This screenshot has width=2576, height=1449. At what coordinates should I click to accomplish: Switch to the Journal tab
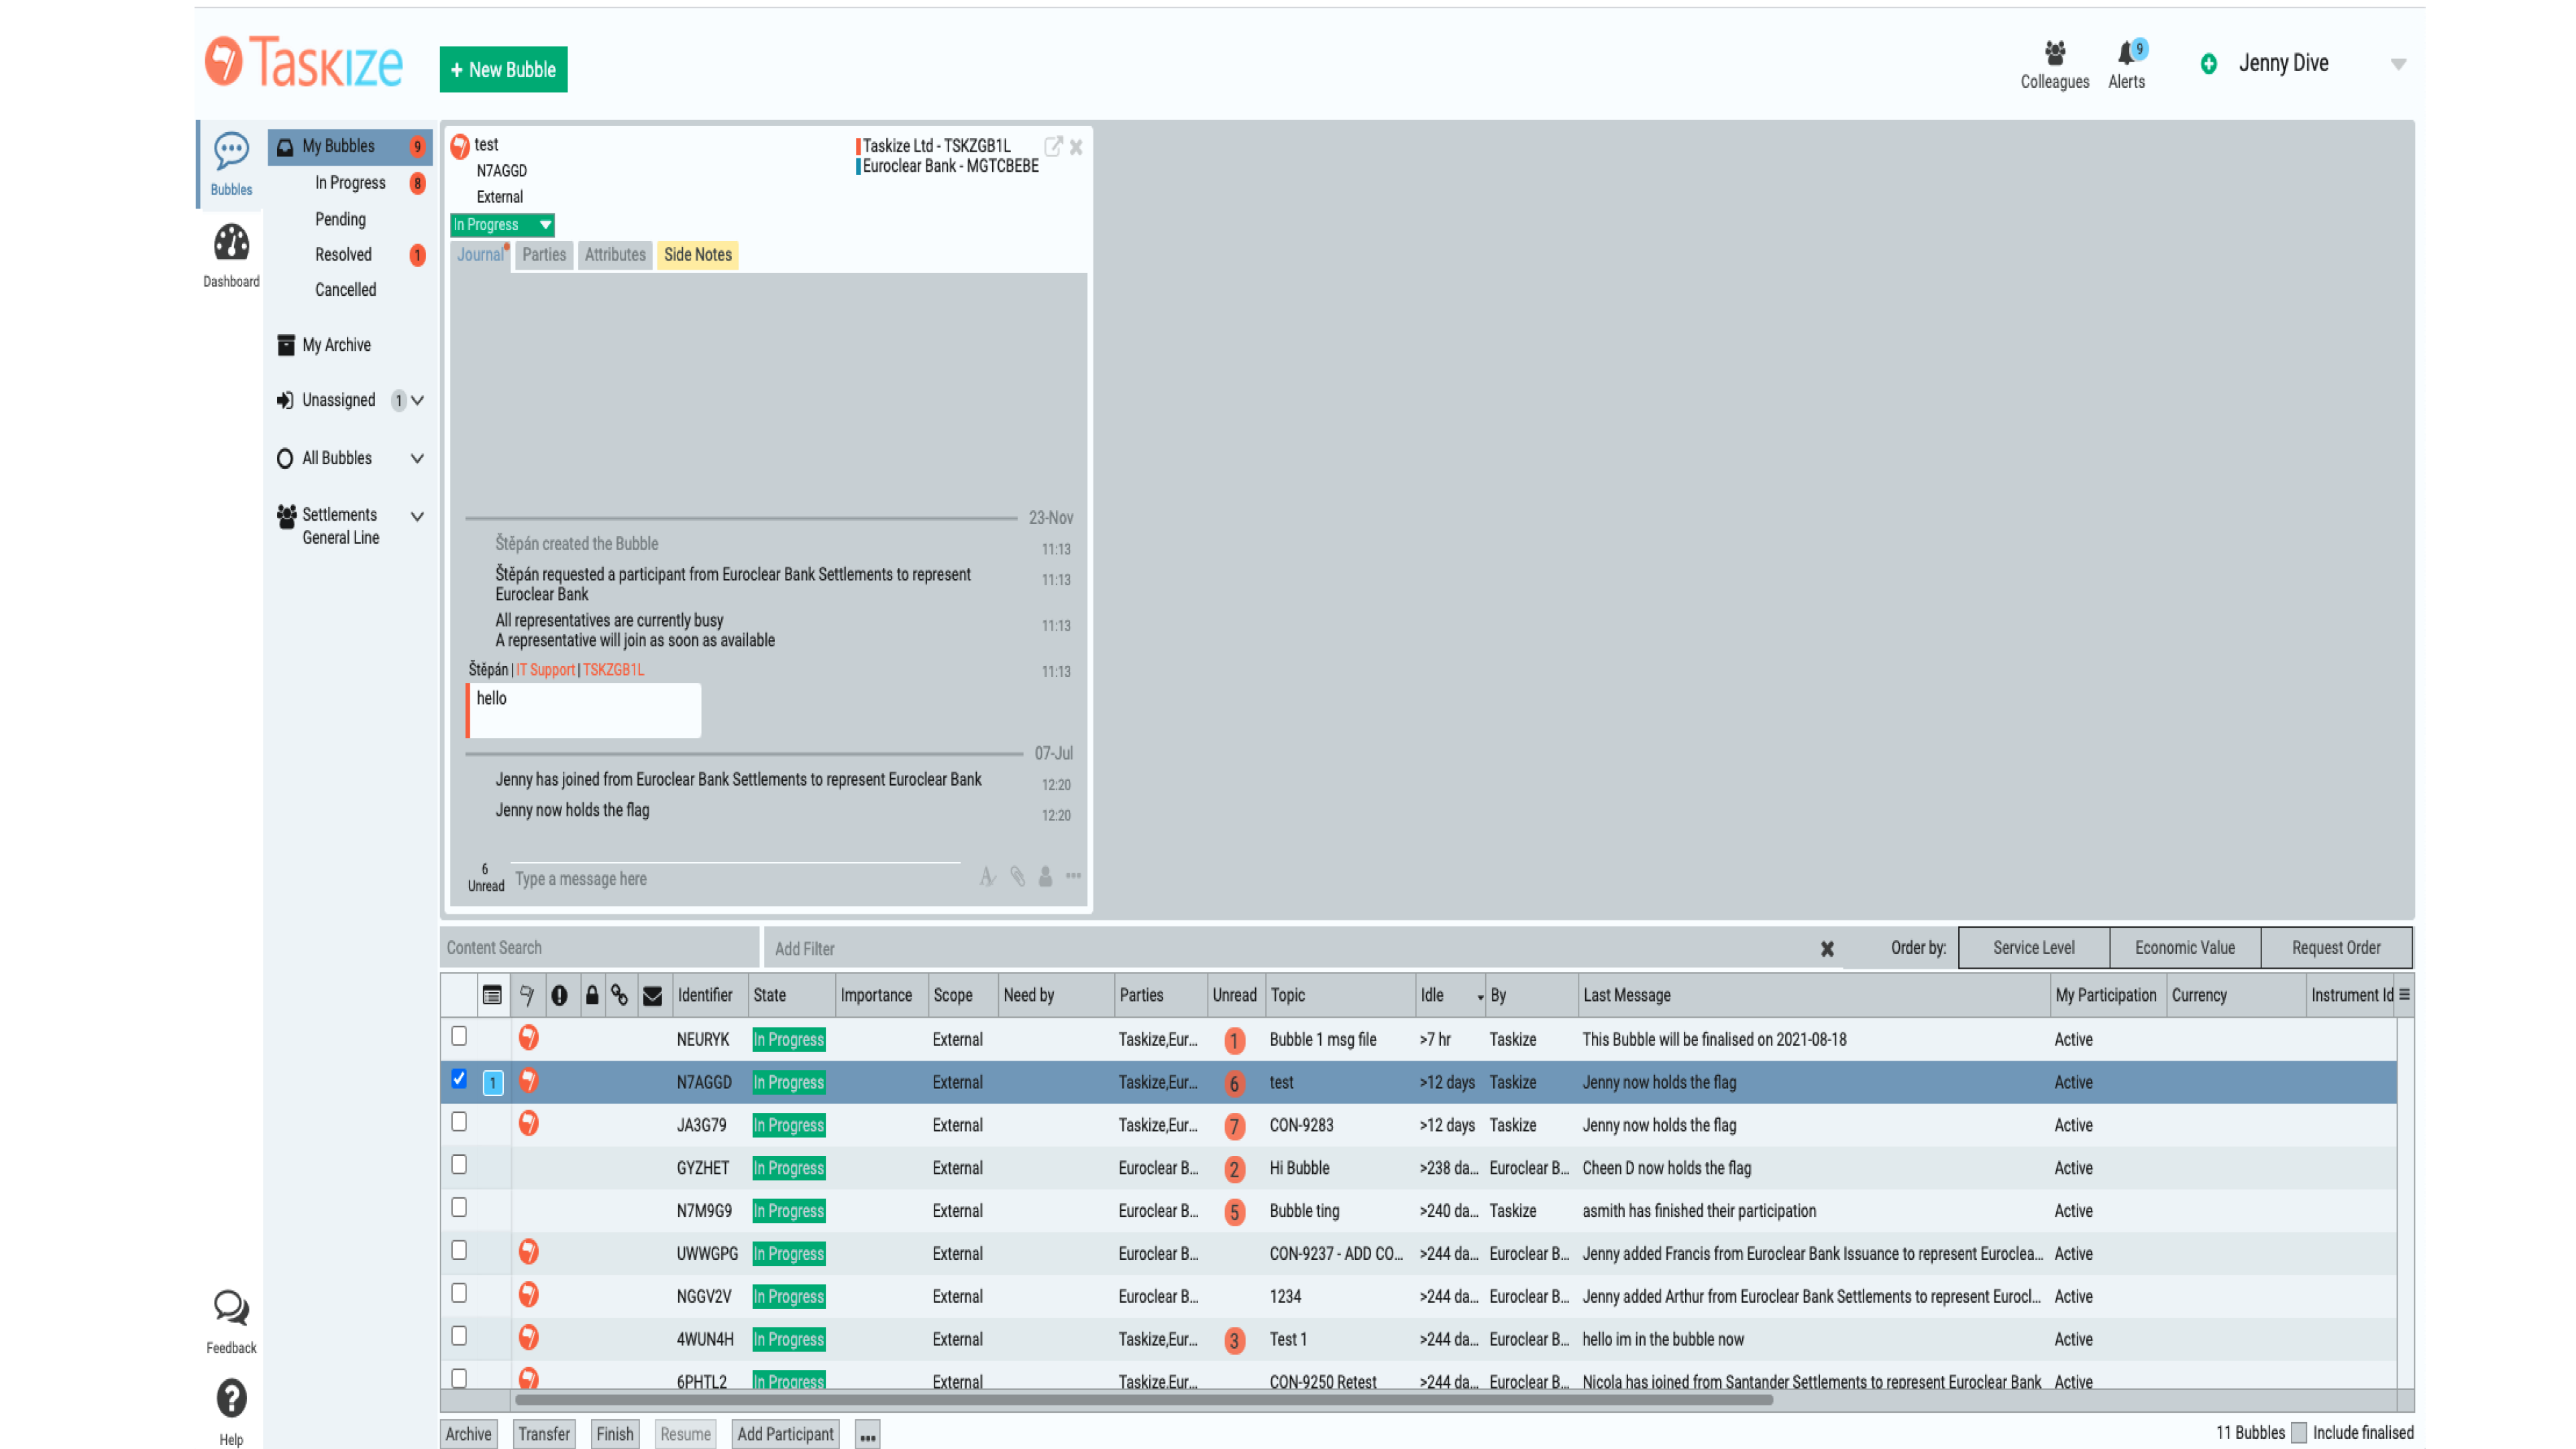click(480, 255)
